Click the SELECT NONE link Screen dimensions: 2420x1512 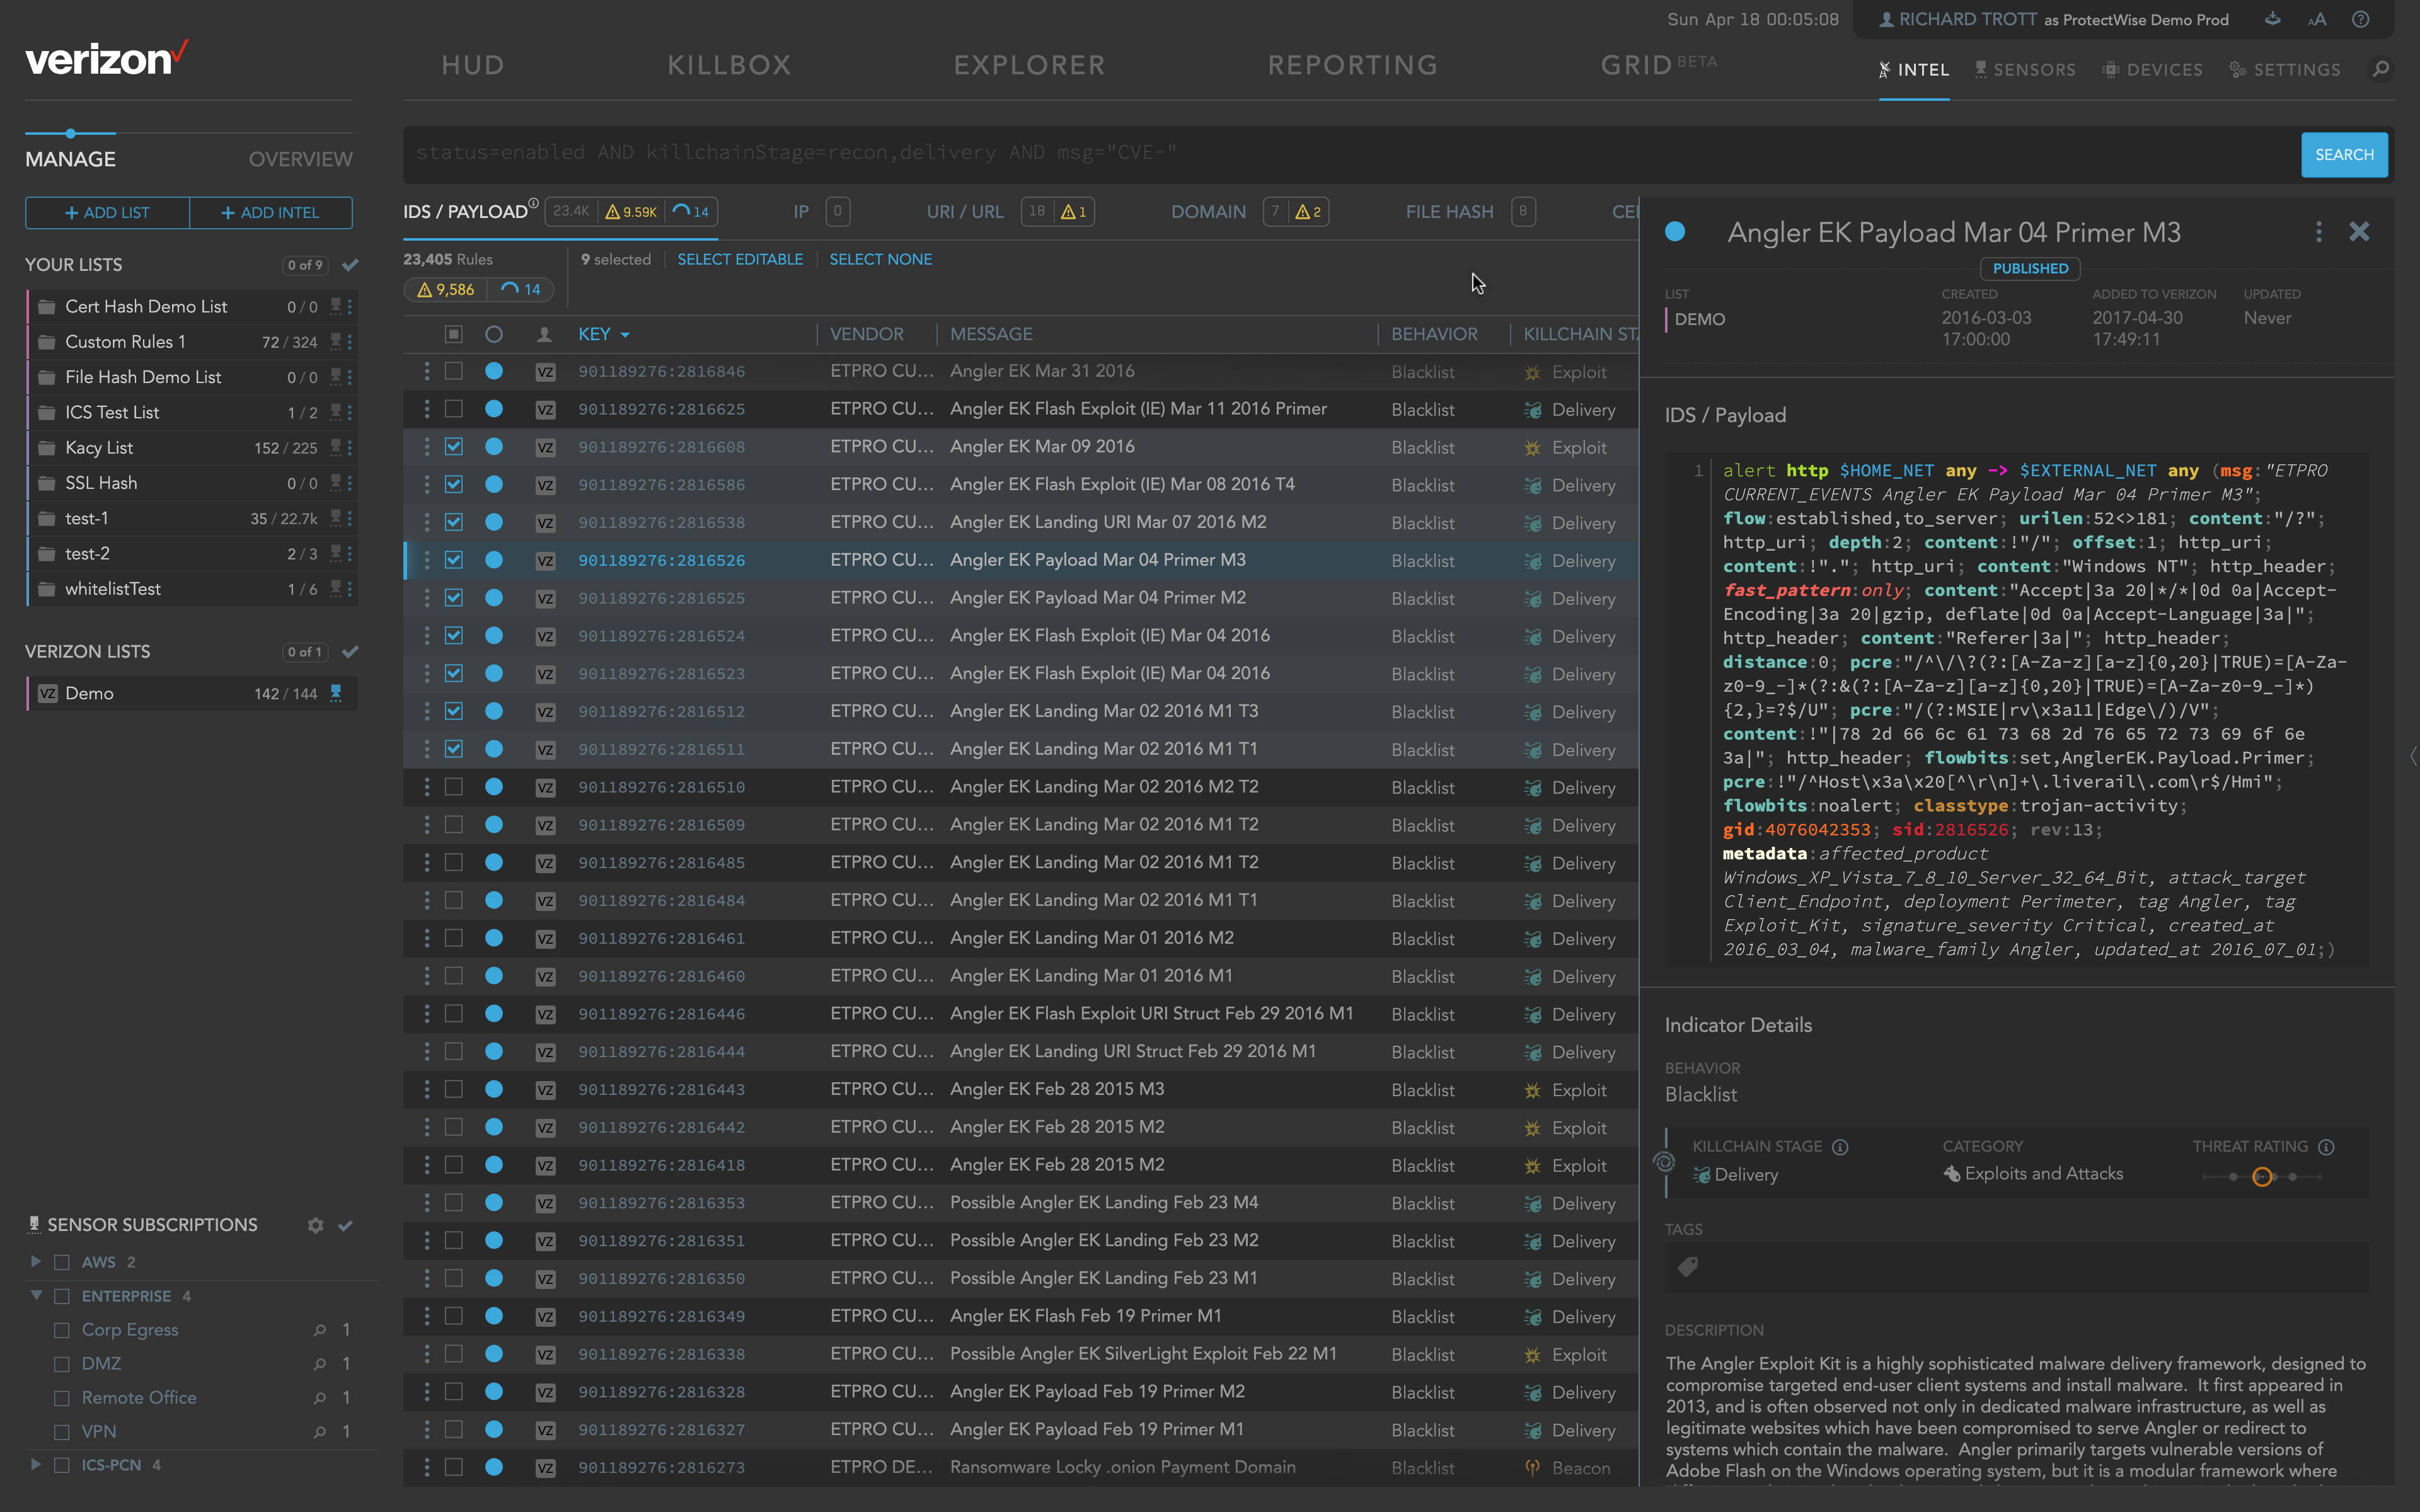tap(880, 259)
